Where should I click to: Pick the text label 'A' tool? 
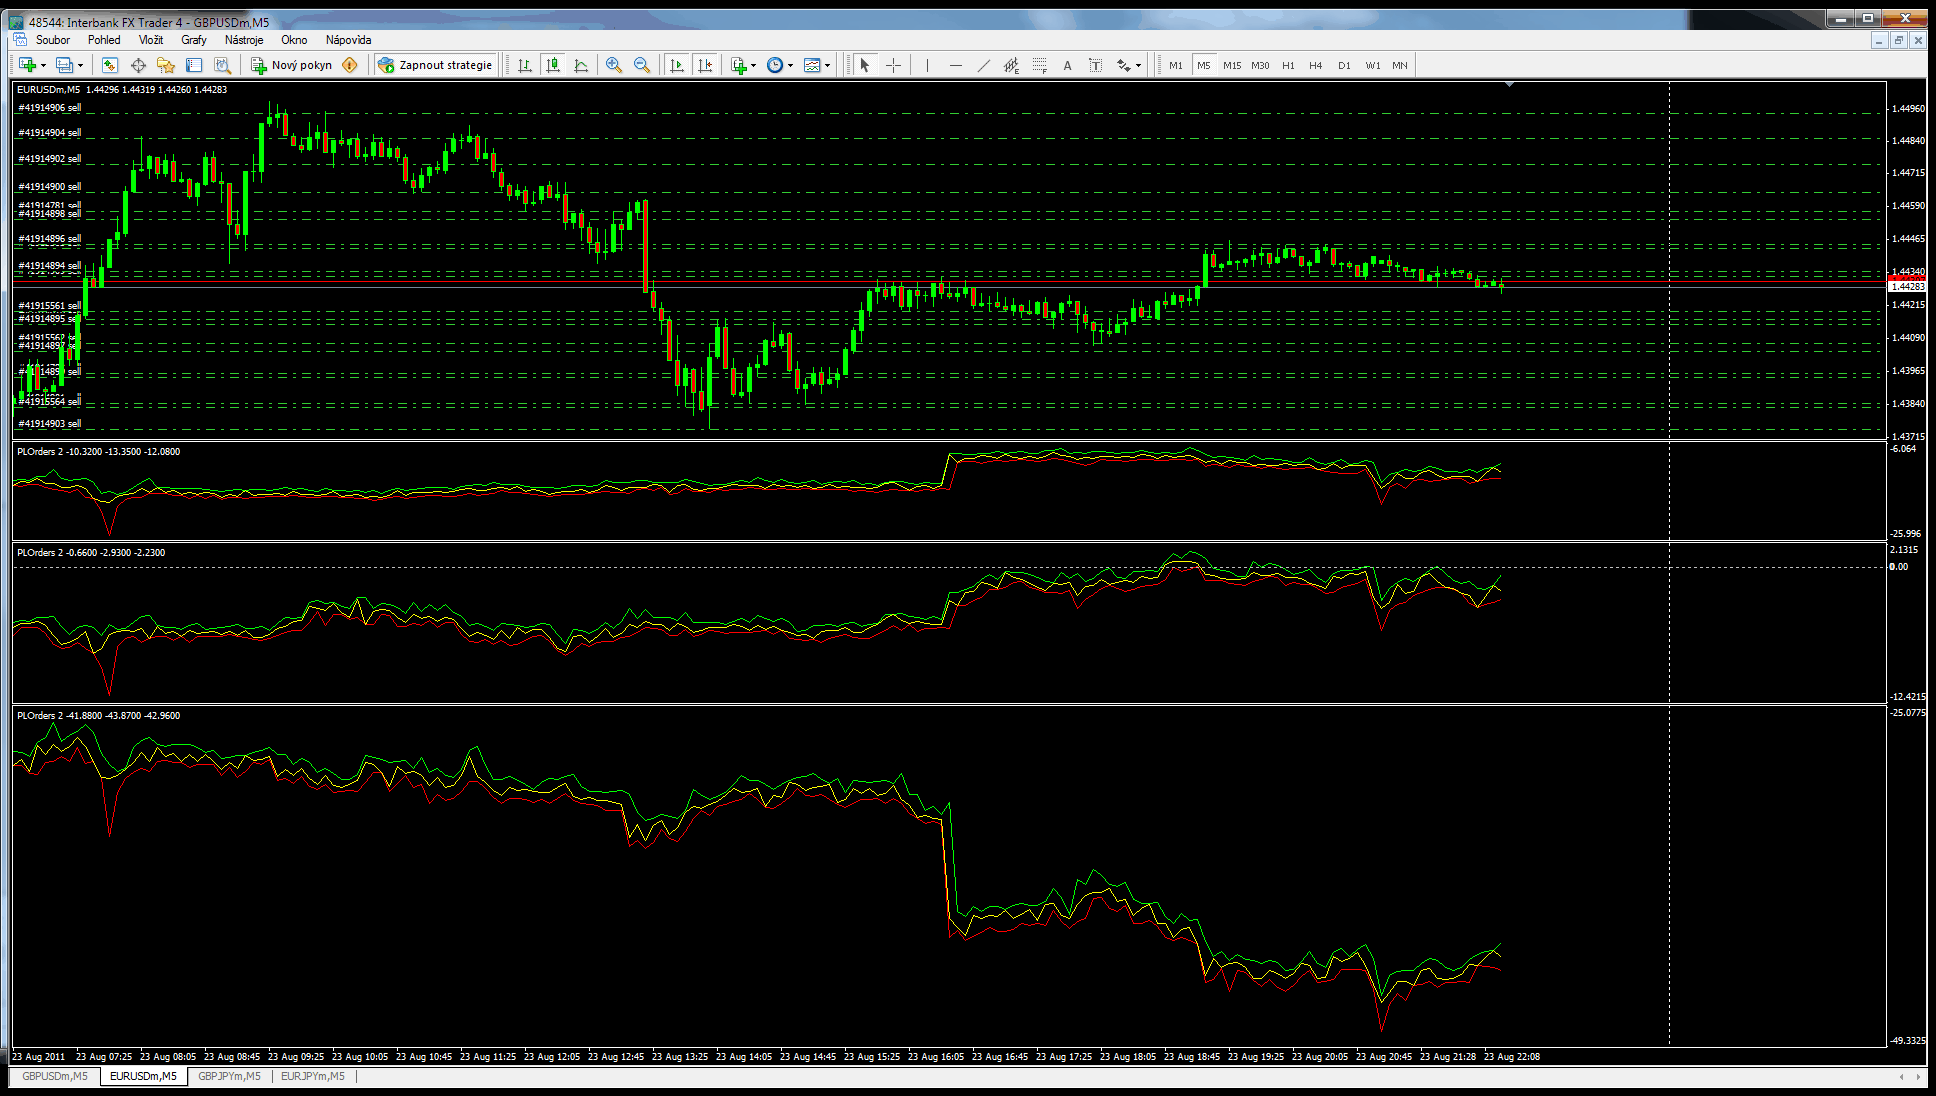[x=1067, y=65]
